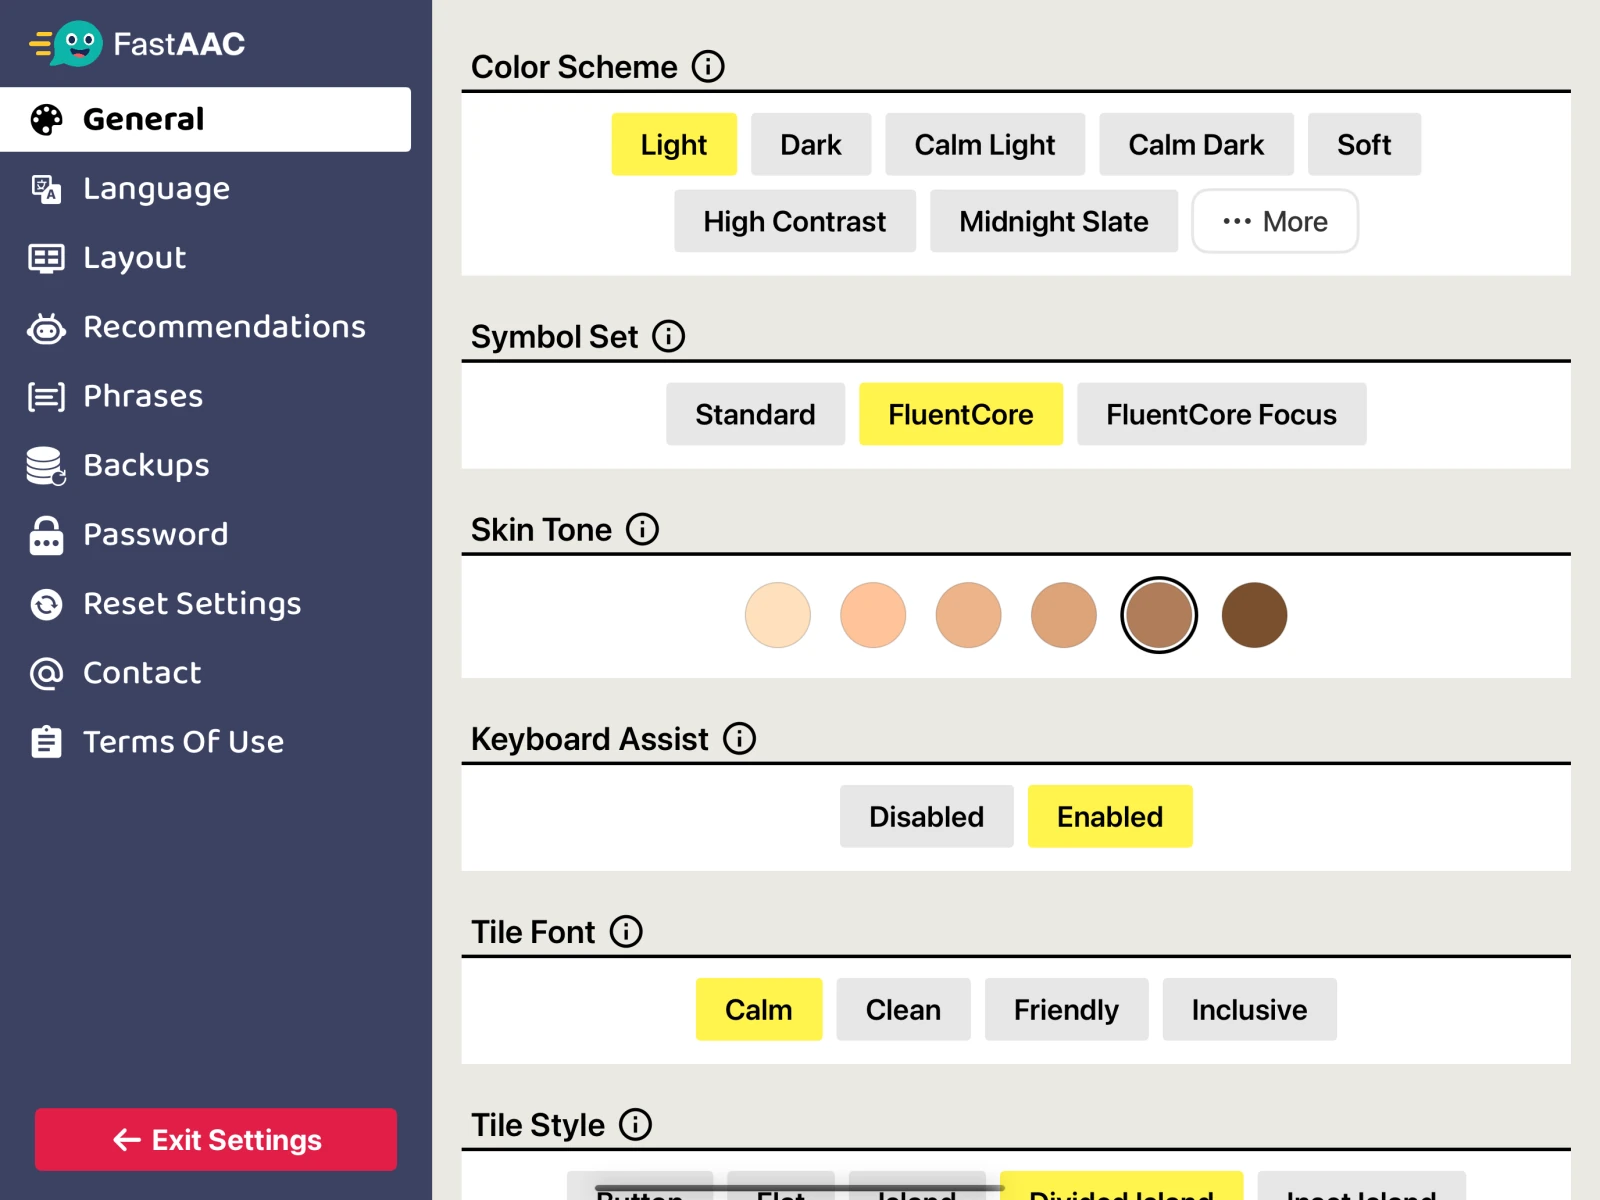The width and height of the screenshot is (1600, 1200).
Task: Click the Backups database icon
Action: (46, 466)
